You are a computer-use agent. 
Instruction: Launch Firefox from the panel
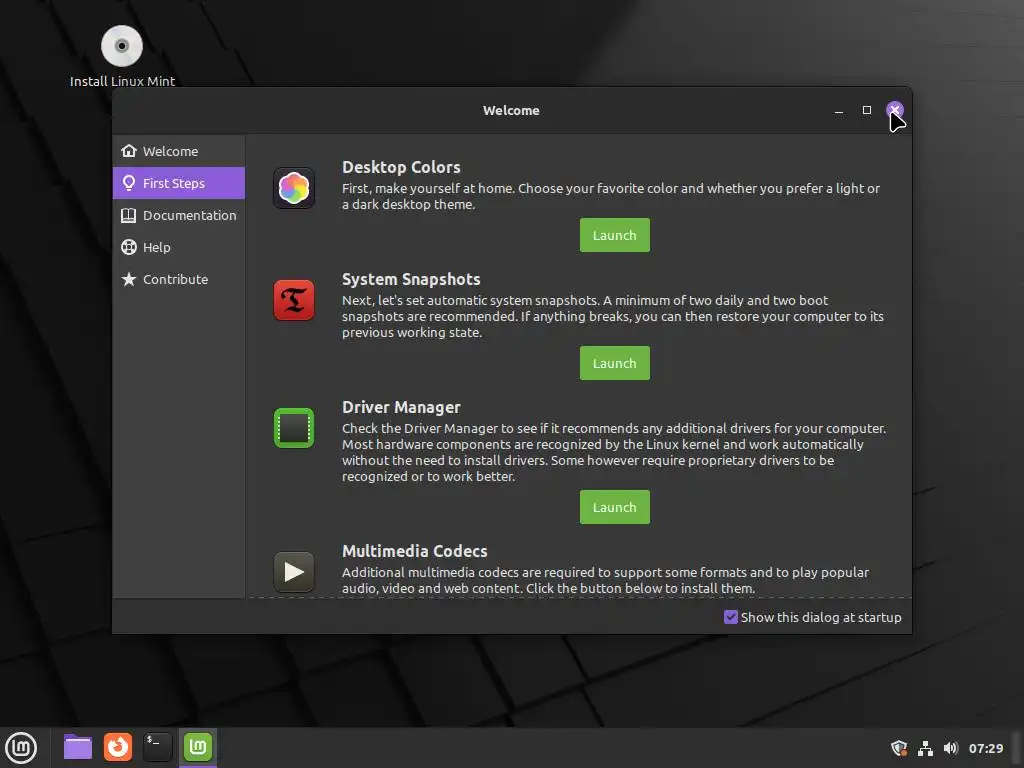118,747
